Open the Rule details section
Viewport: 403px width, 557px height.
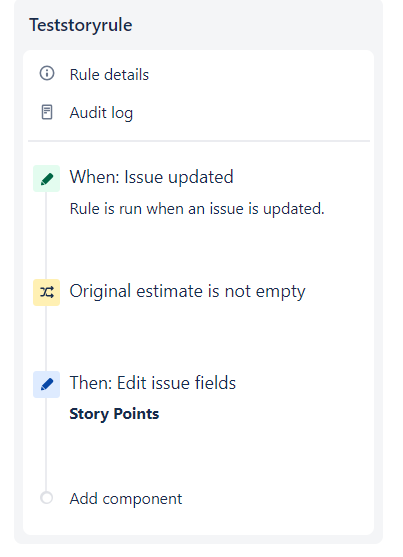click(109, 75)
